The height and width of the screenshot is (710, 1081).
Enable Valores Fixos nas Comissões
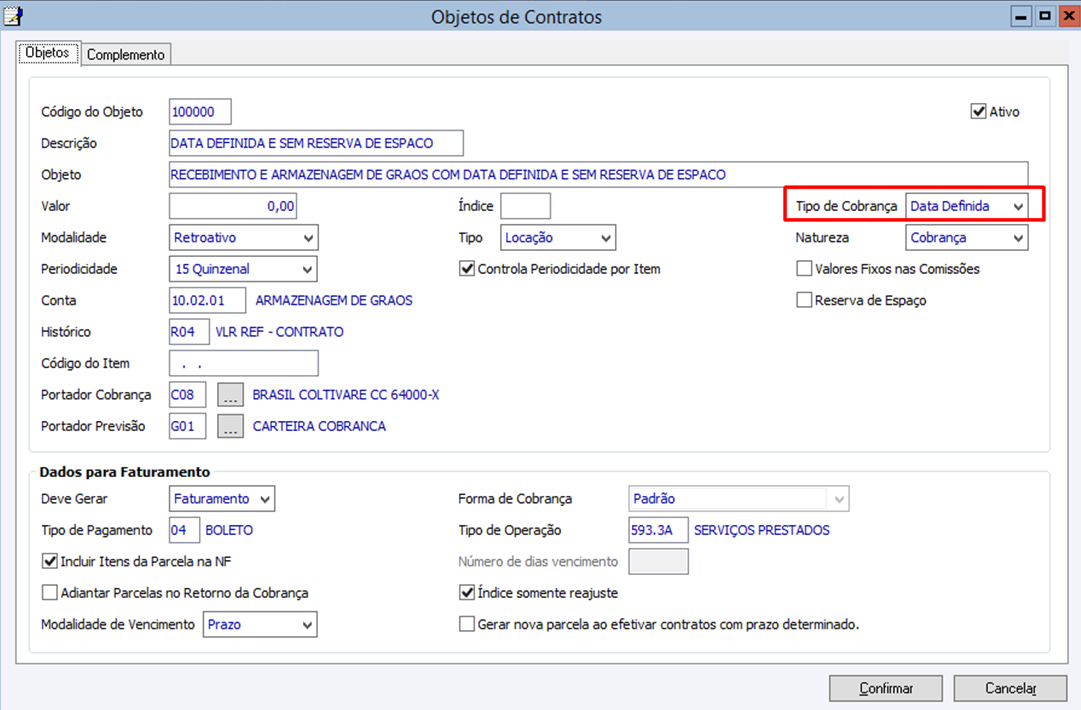[804, 269]
